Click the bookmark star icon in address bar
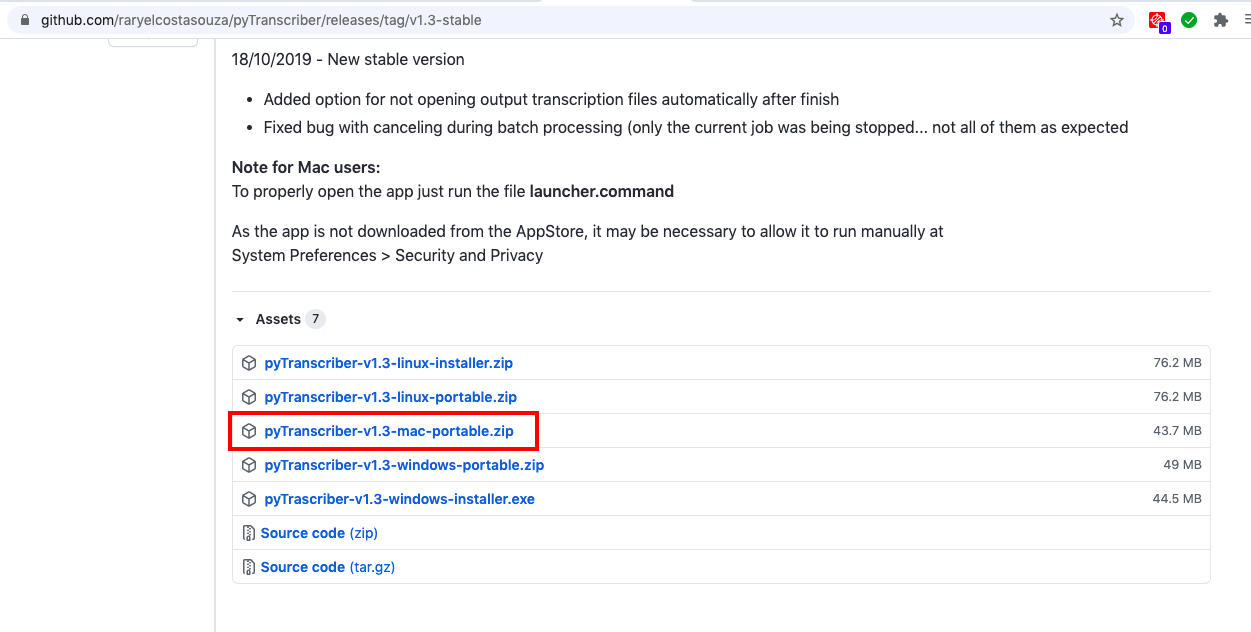Viewport: 1251px width, 632px height. (x=1117, y=20)
